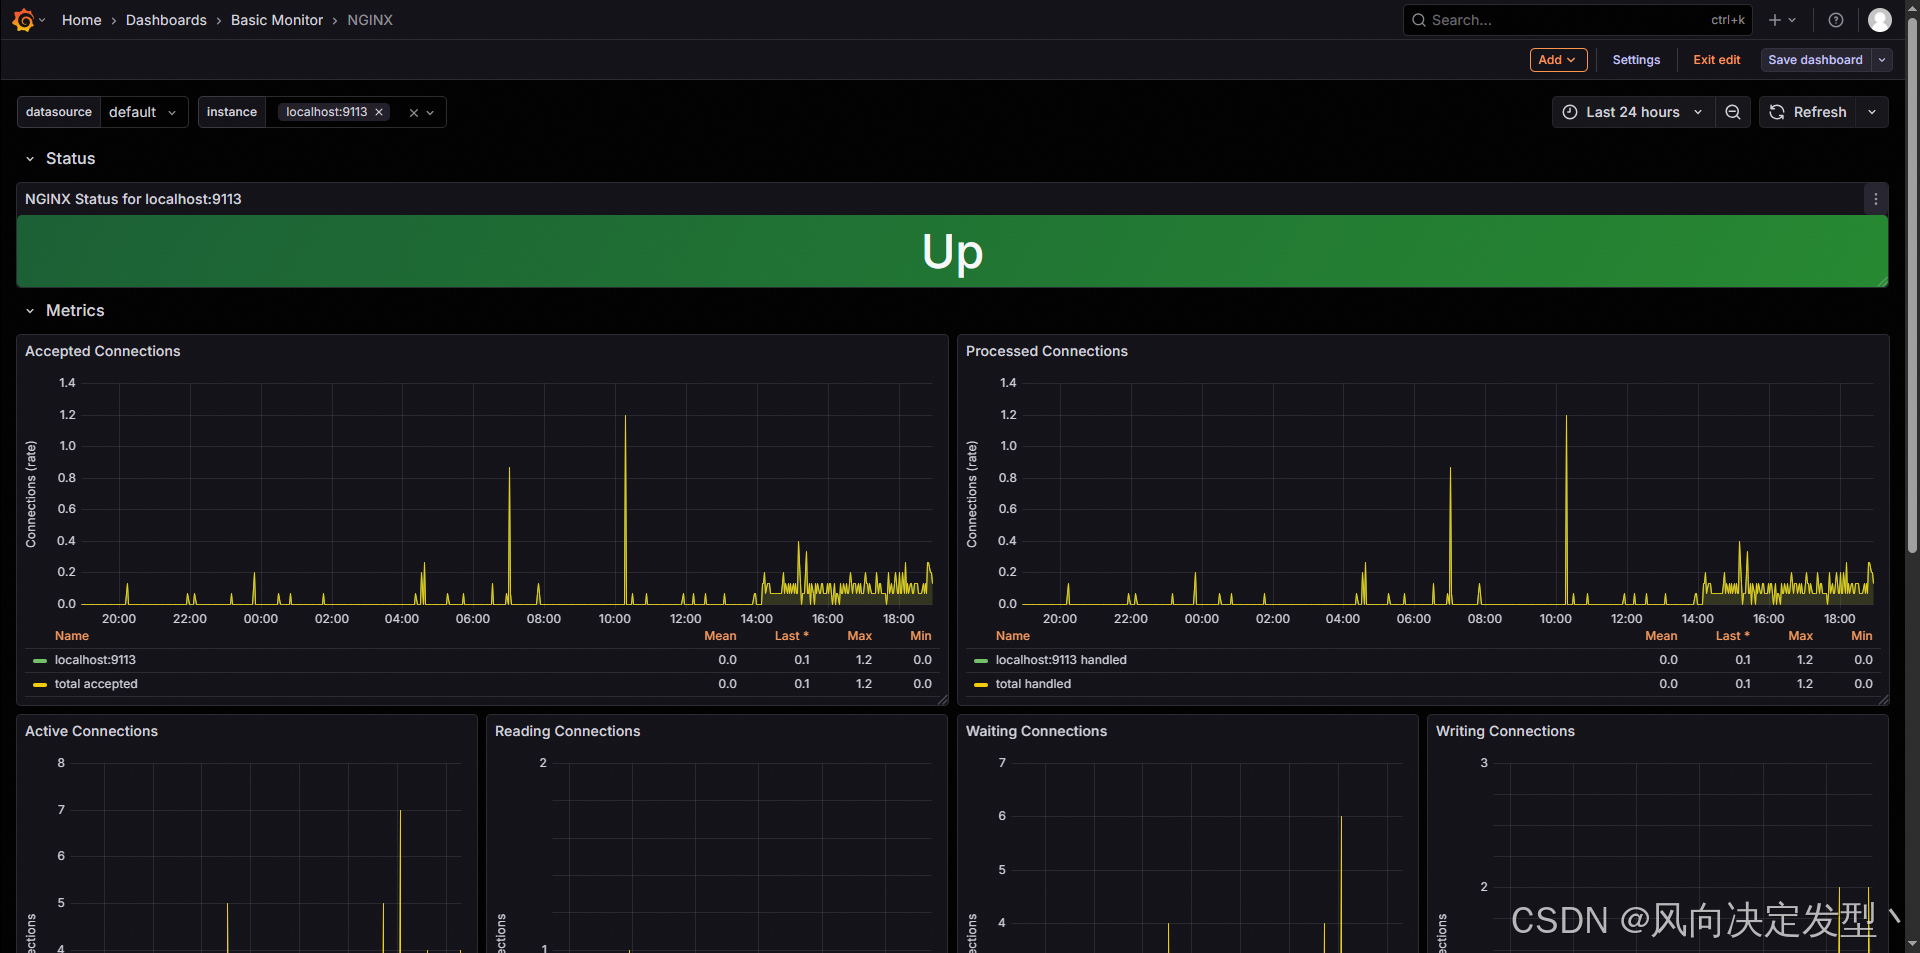Sort Accepted Connections legend by Mean
1920x953 pixels.
point(720,636)
